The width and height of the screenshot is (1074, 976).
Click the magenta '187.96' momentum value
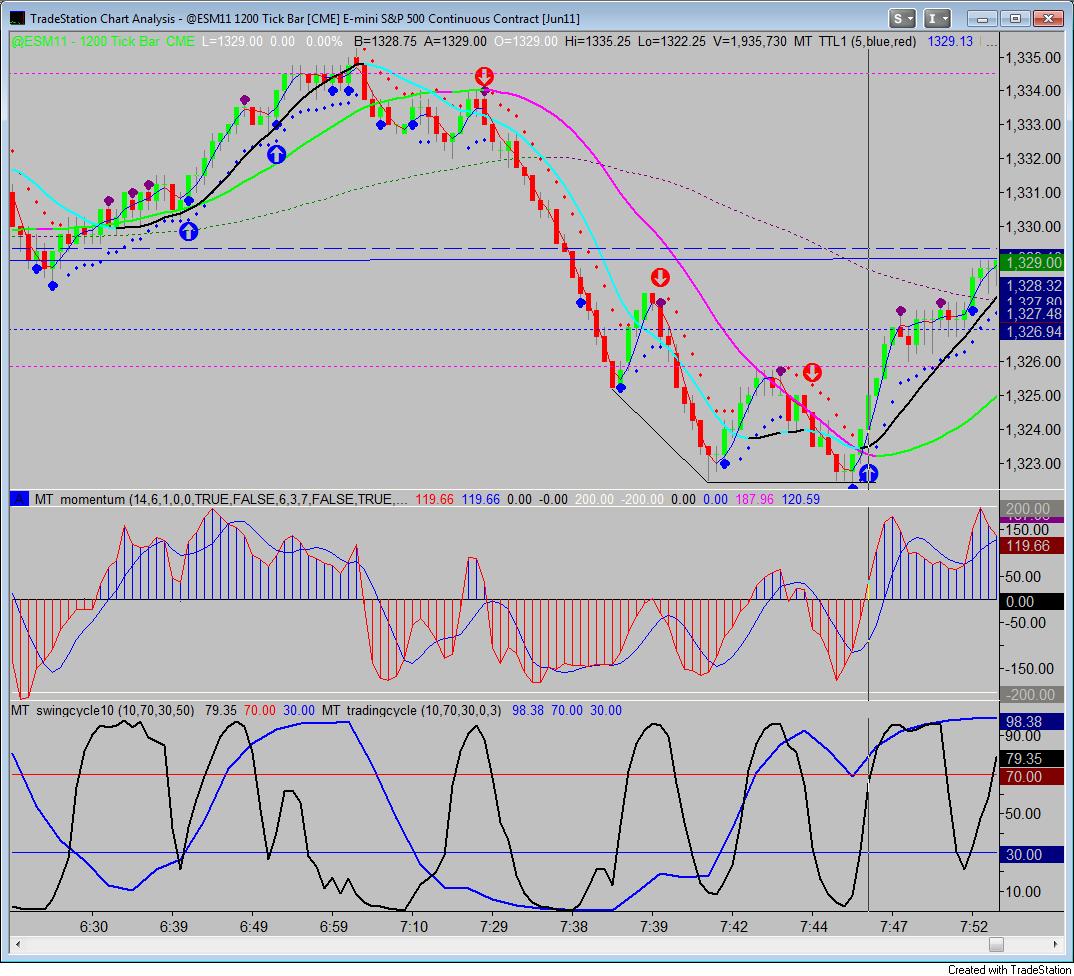tap(754, 499)
